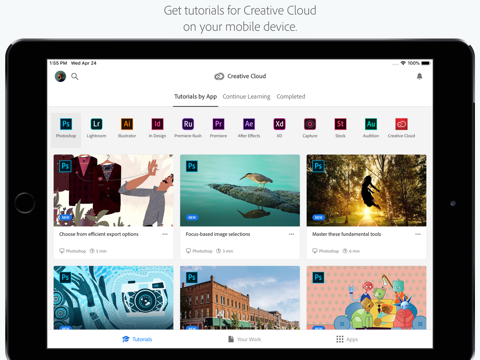Viewport: 480px width, 360px height.
Task: Open the bird on rock tutorial thumbnail
Action: point(240,190)
